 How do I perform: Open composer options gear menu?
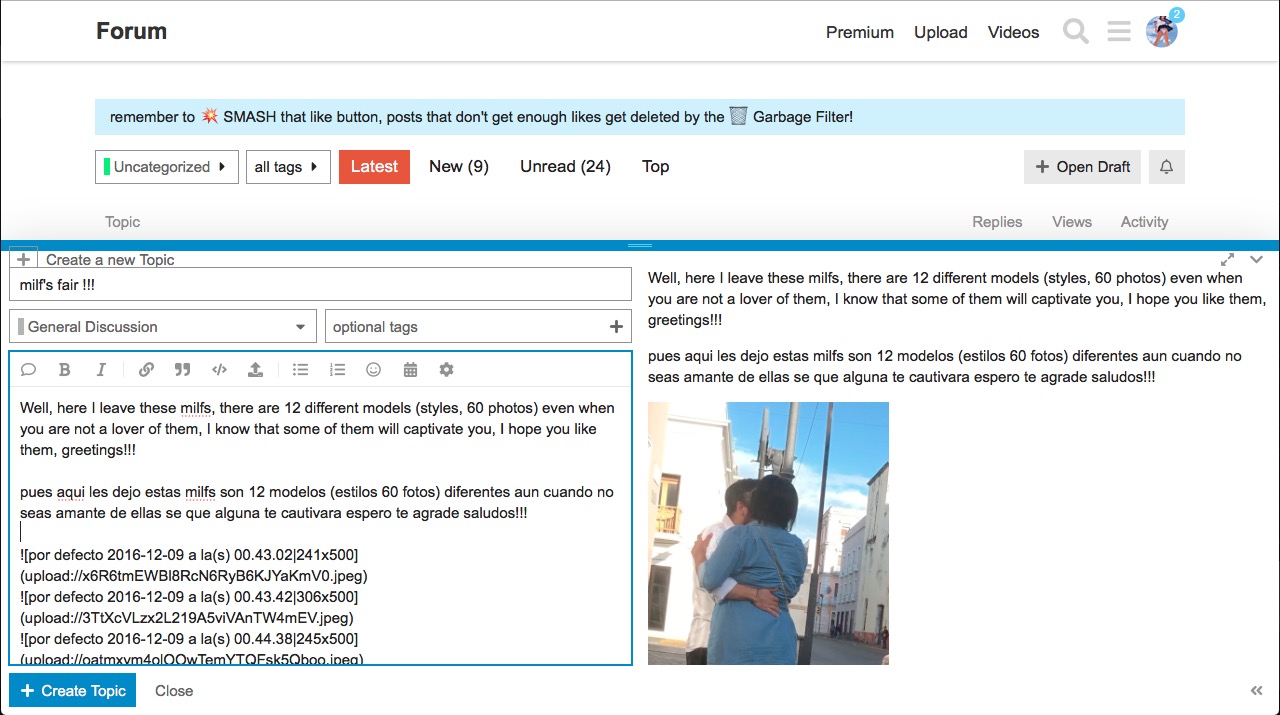click(446, 370)
